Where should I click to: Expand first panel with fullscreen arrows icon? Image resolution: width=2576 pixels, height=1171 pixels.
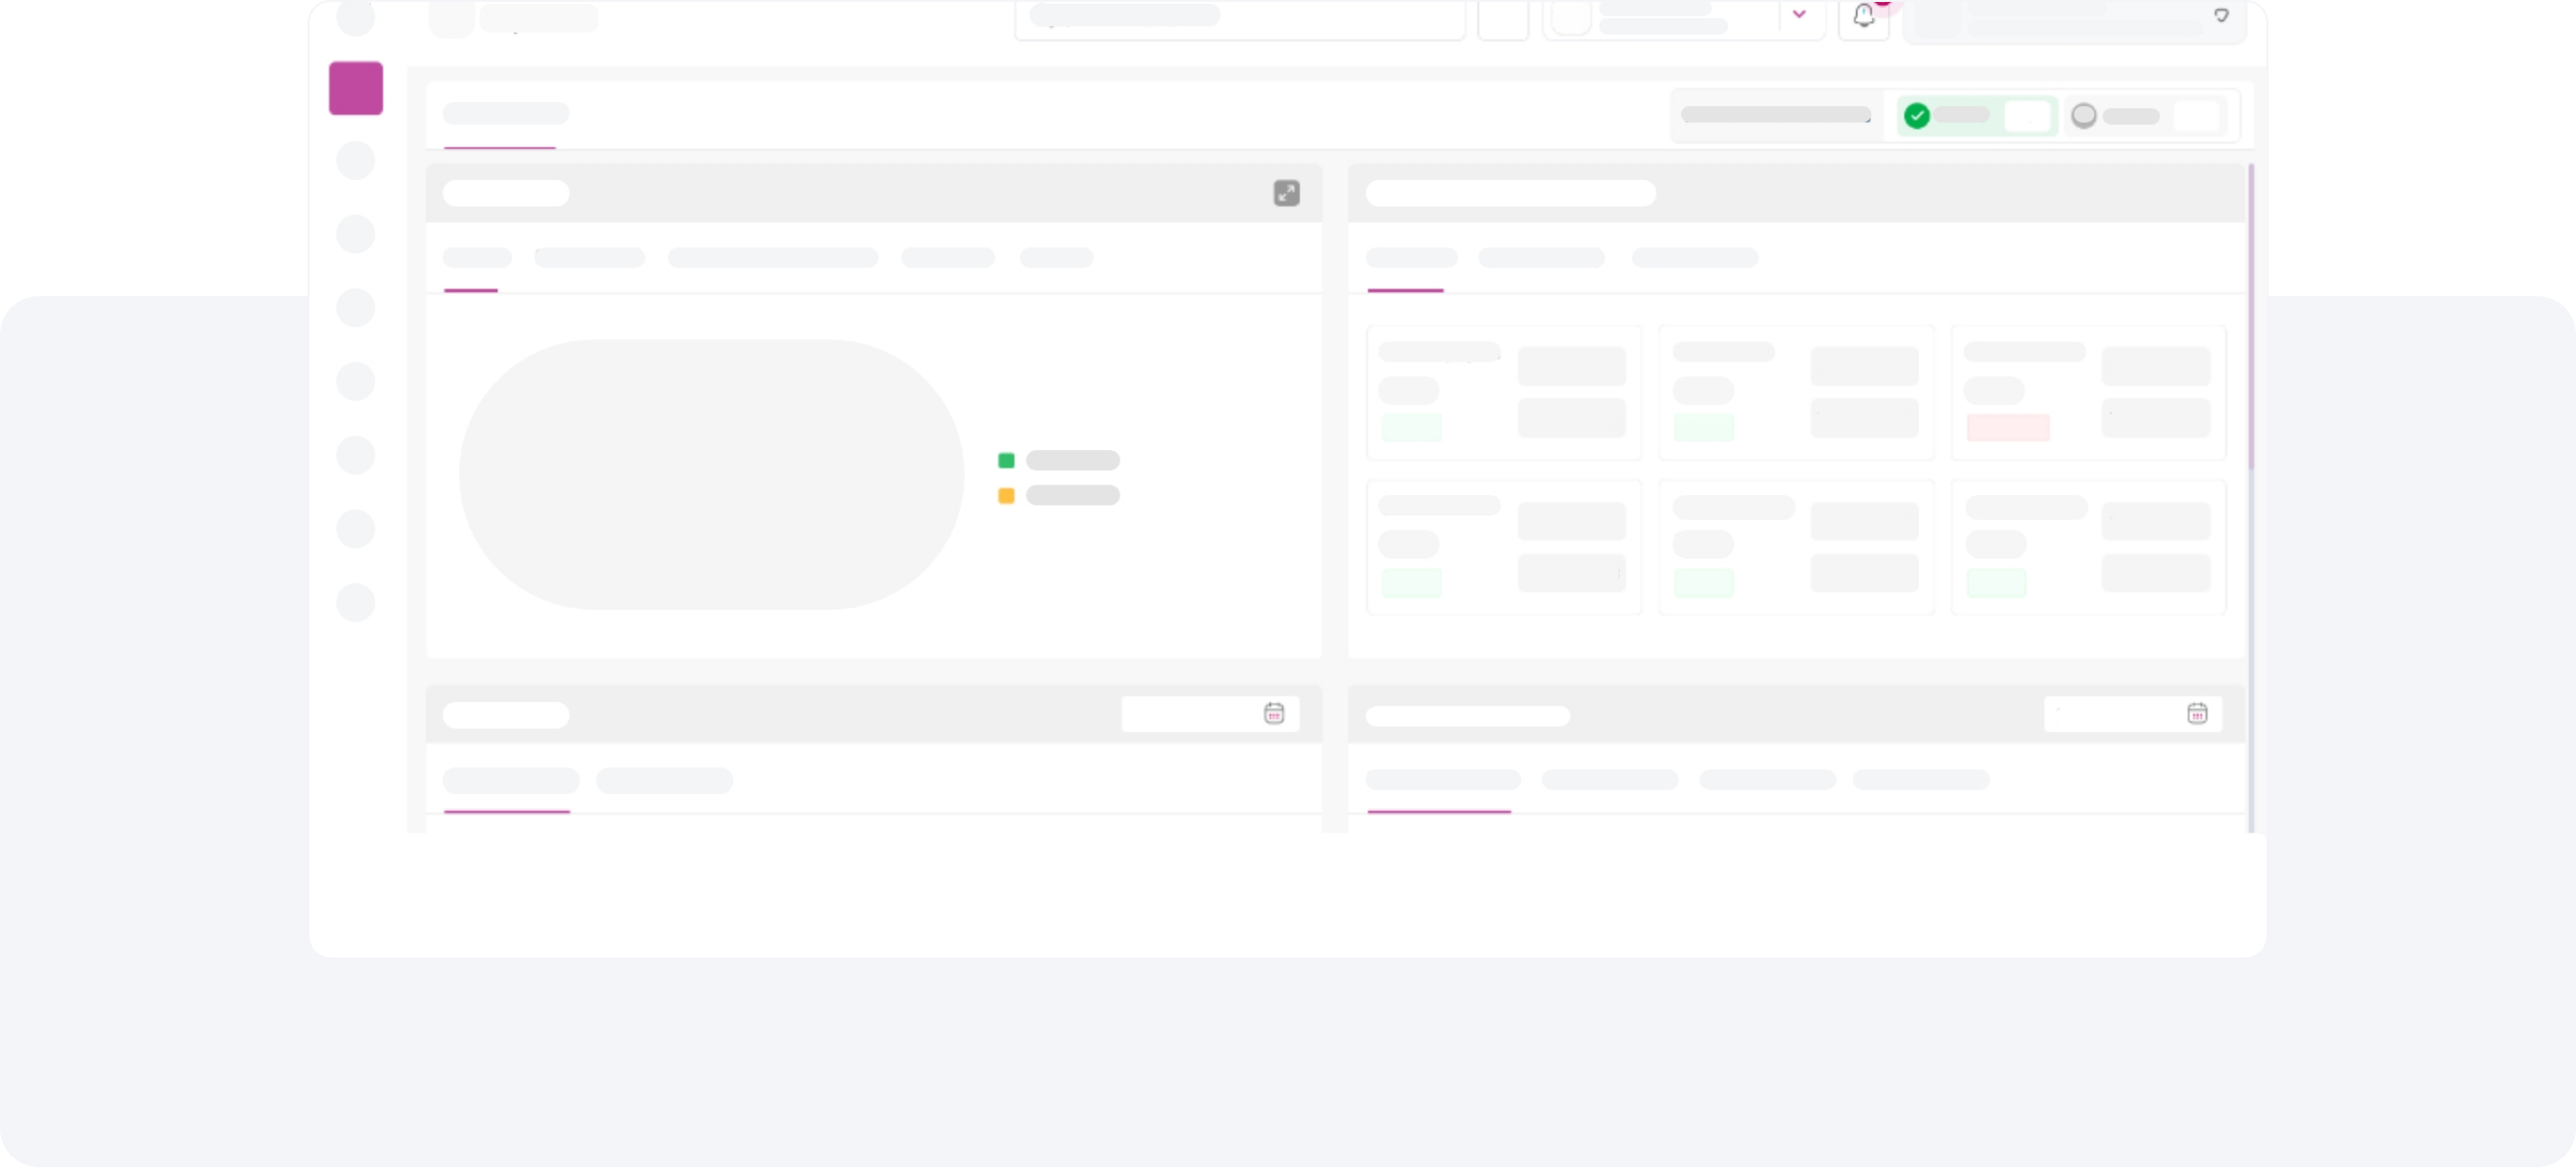1286,193
